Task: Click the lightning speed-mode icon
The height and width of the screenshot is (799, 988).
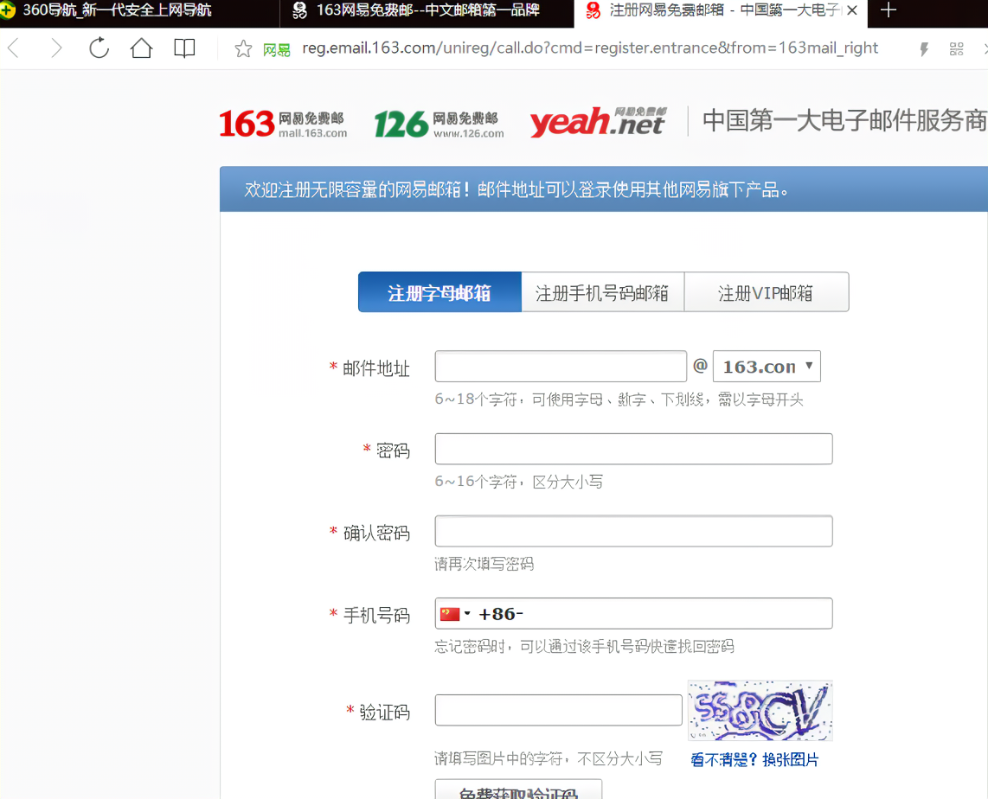Action: [x=924, y=49]
